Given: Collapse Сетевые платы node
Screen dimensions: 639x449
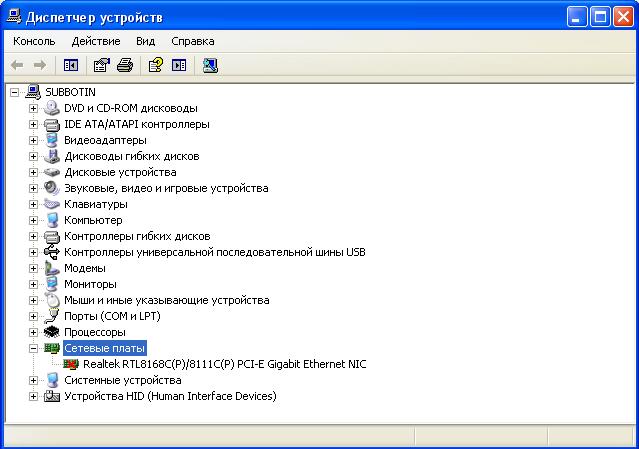Looking at the screenshot, I should click(x=33, y=348).
